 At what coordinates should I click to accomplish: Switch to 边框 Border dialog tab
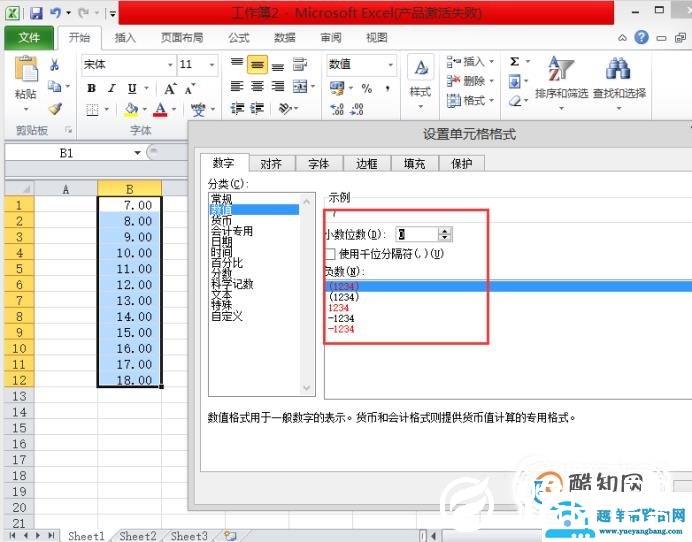[366, 164]
